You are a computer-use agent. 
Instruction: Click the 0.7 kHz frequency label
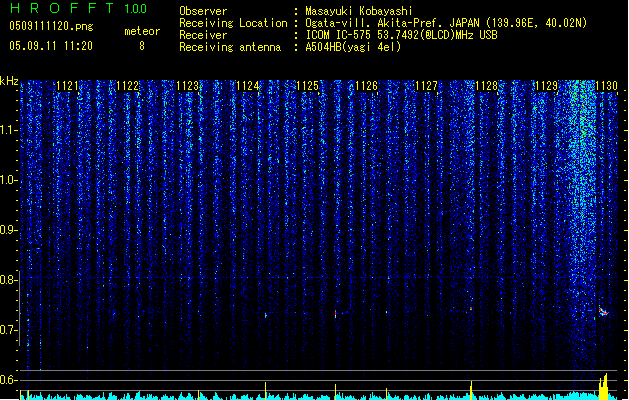pos(9,330)
